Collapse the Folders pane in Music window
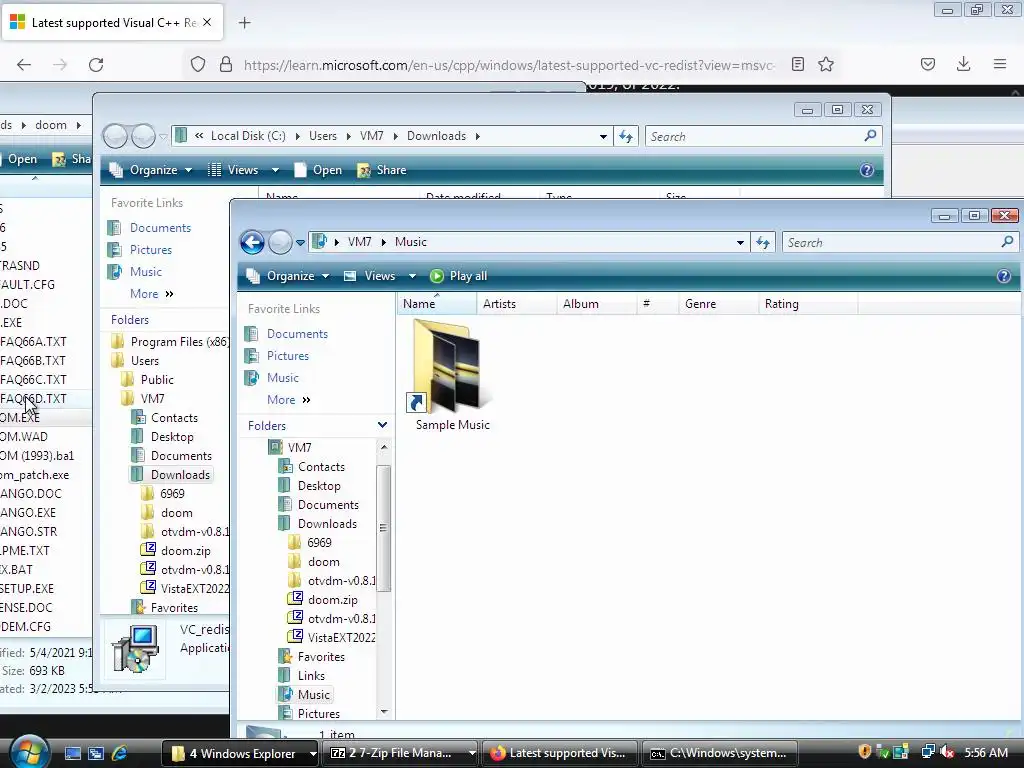The height and width of the screenshot is (768, 1024). click(x=382, y=425)
